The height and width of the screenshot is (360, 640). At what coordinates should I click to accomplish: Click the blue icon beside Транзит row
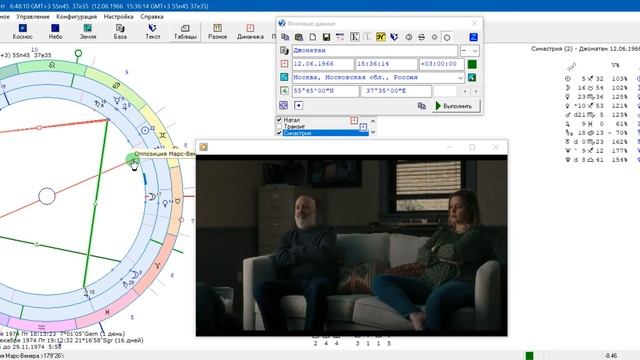tap(363, 127)
